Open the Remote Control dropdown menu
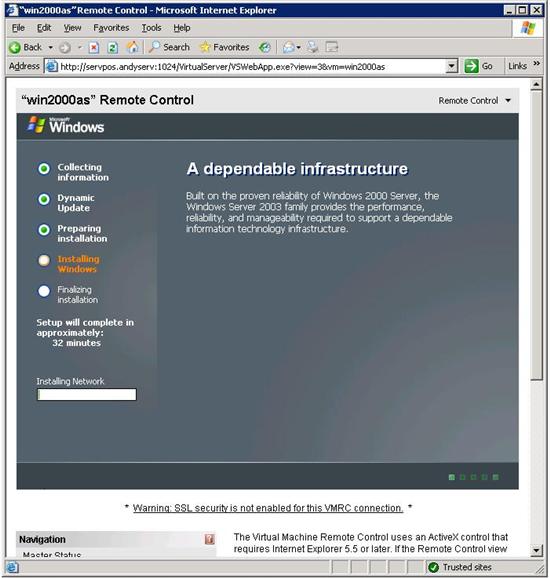Image resolution: width=550 pixels, height=578 pixels. coord(474,101)
